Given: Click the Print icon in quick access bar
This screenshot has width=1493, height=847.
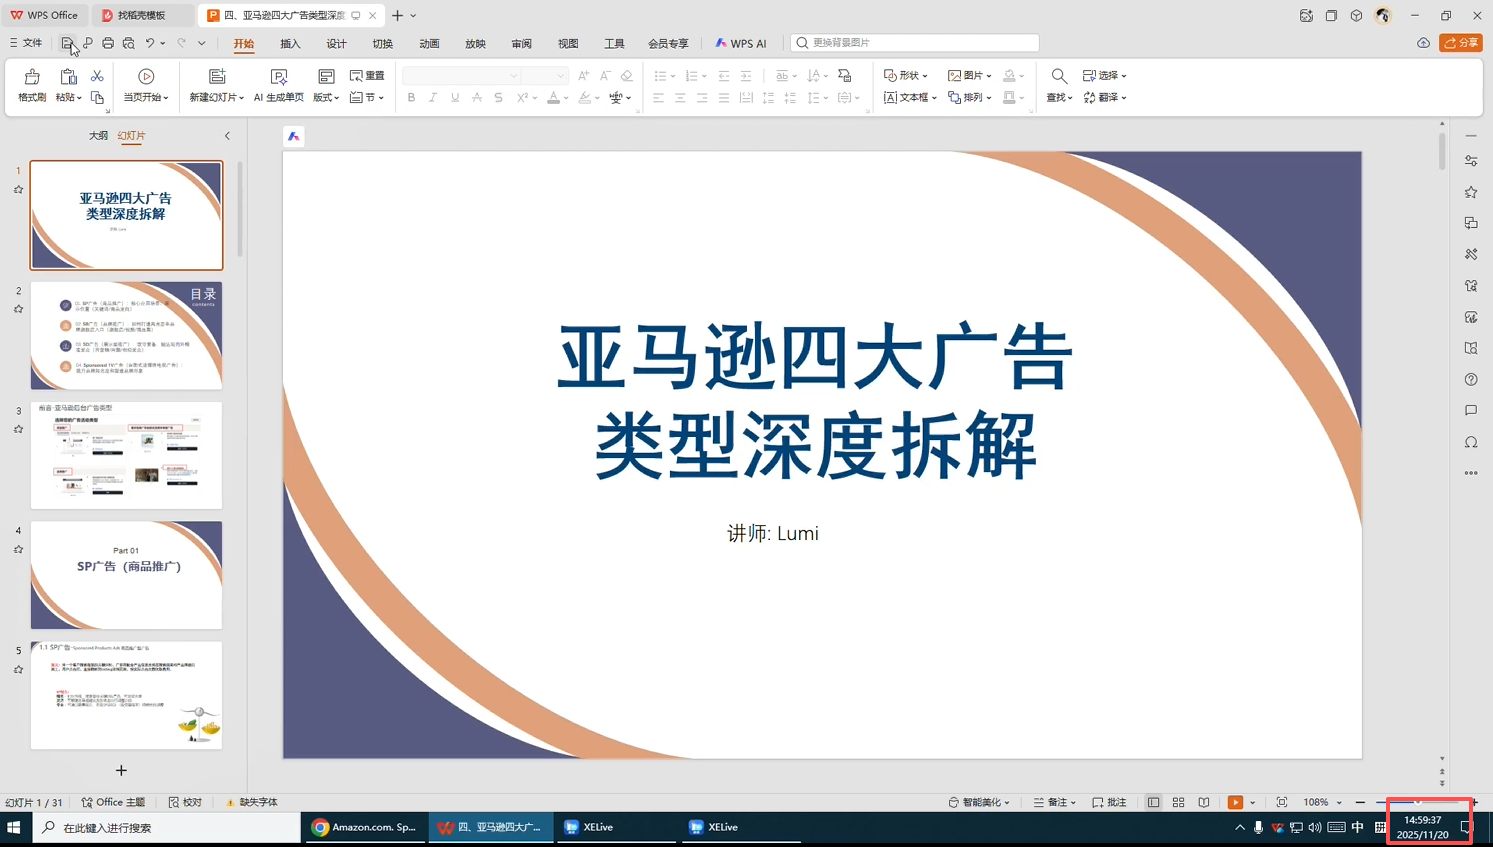Looking at the screenshot, I should (108, 43).
